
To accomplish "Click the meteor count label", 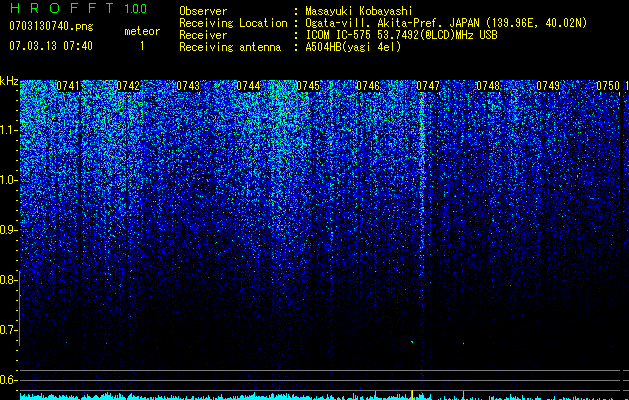I will tap(142, 31).
